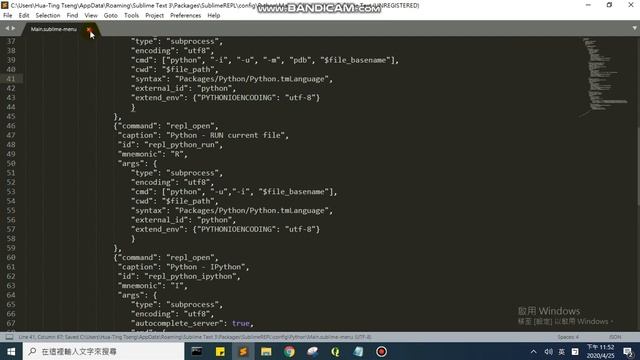Open the Preferences menu

186,16
